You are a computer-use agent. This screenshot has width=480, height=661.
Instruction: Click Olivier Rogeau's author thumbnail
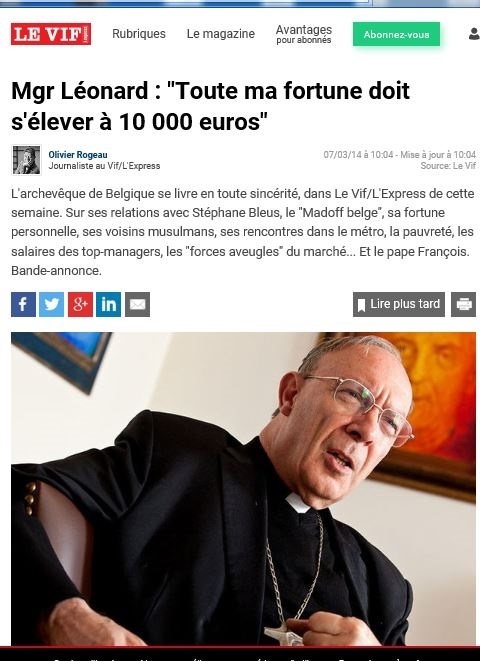(x=26, y=160)
